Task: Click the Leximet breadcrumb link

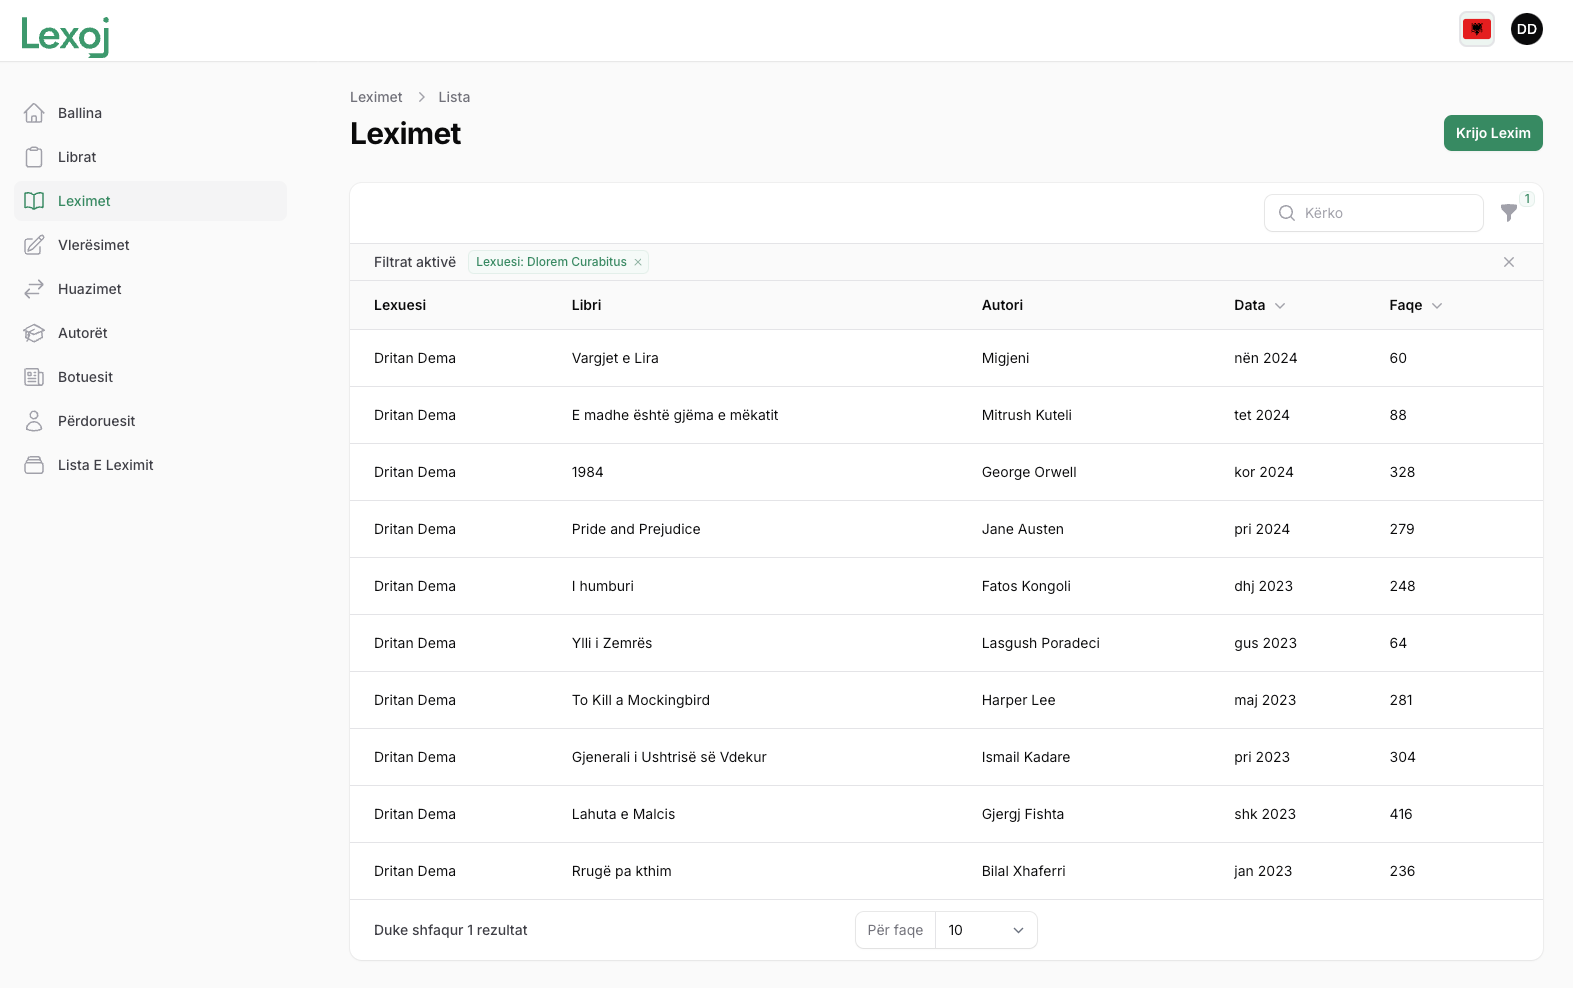Action: click(376, 97)
